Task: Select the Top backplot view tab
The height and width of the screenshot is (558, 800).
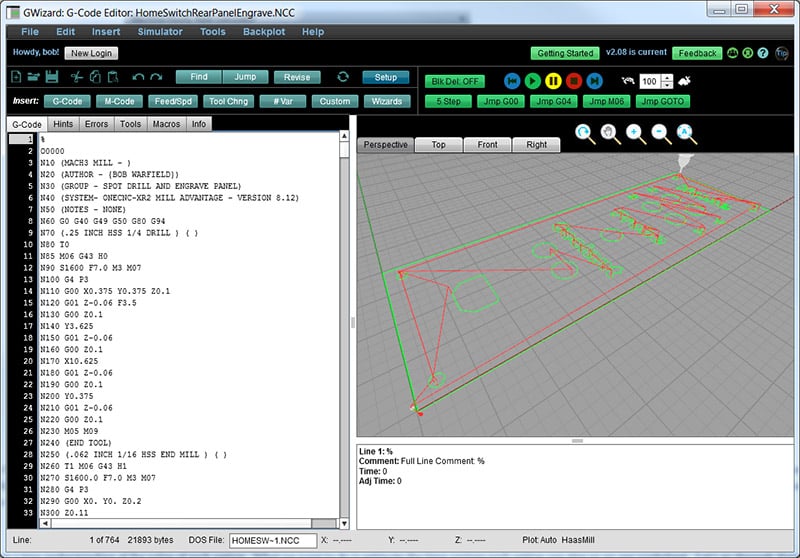Action: pyautogui.click(x=439, y=145)
